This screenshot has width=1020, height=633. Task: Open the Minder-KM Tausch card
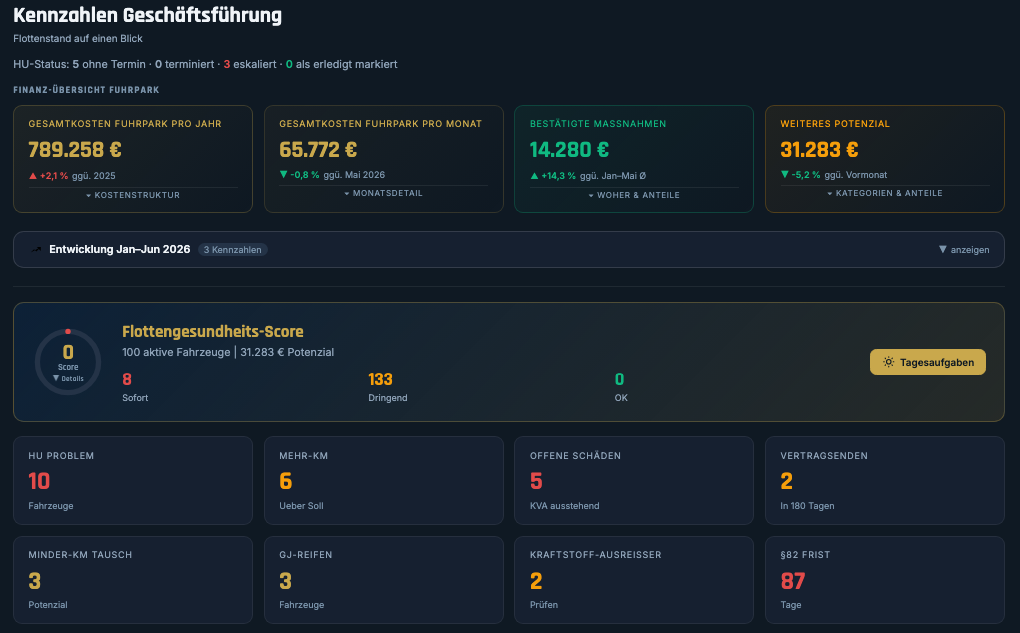click(x=133, y=580)
